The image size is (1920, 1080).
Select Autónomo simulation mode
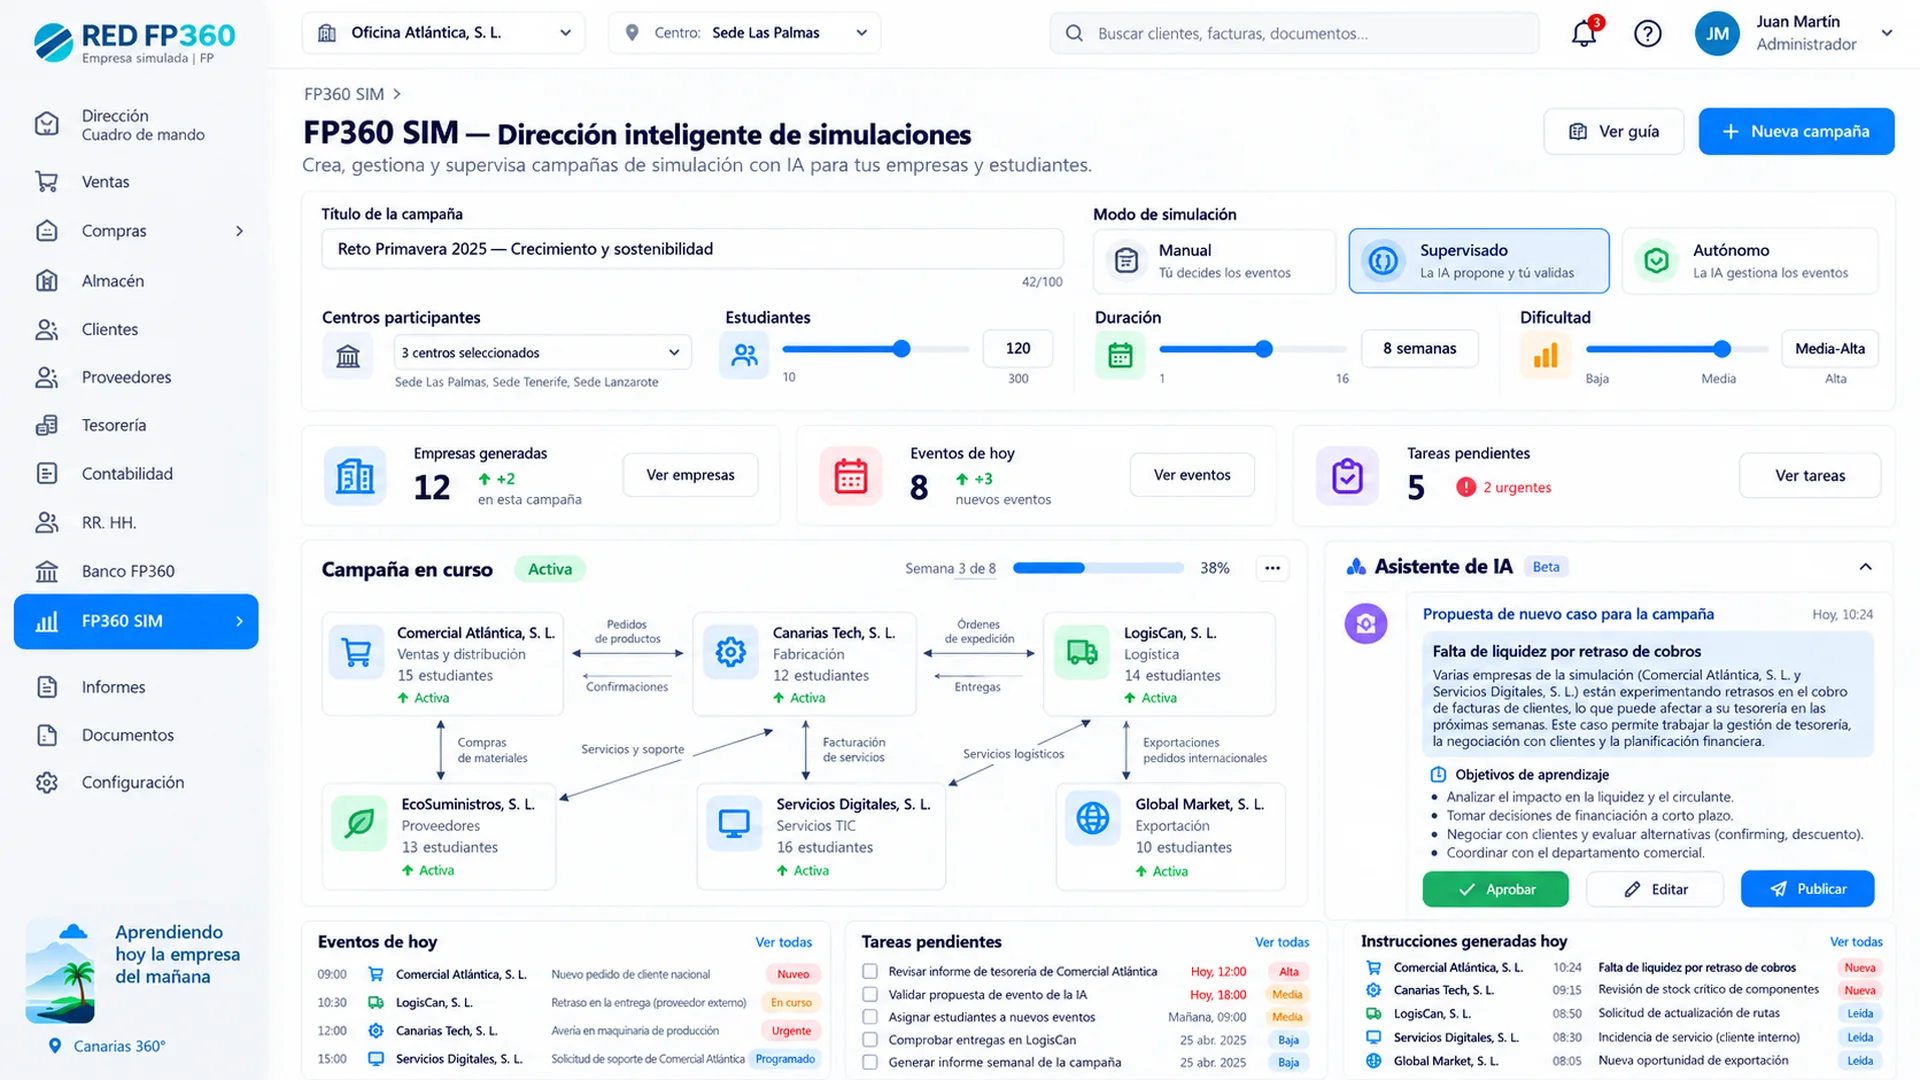[1750, 261]
